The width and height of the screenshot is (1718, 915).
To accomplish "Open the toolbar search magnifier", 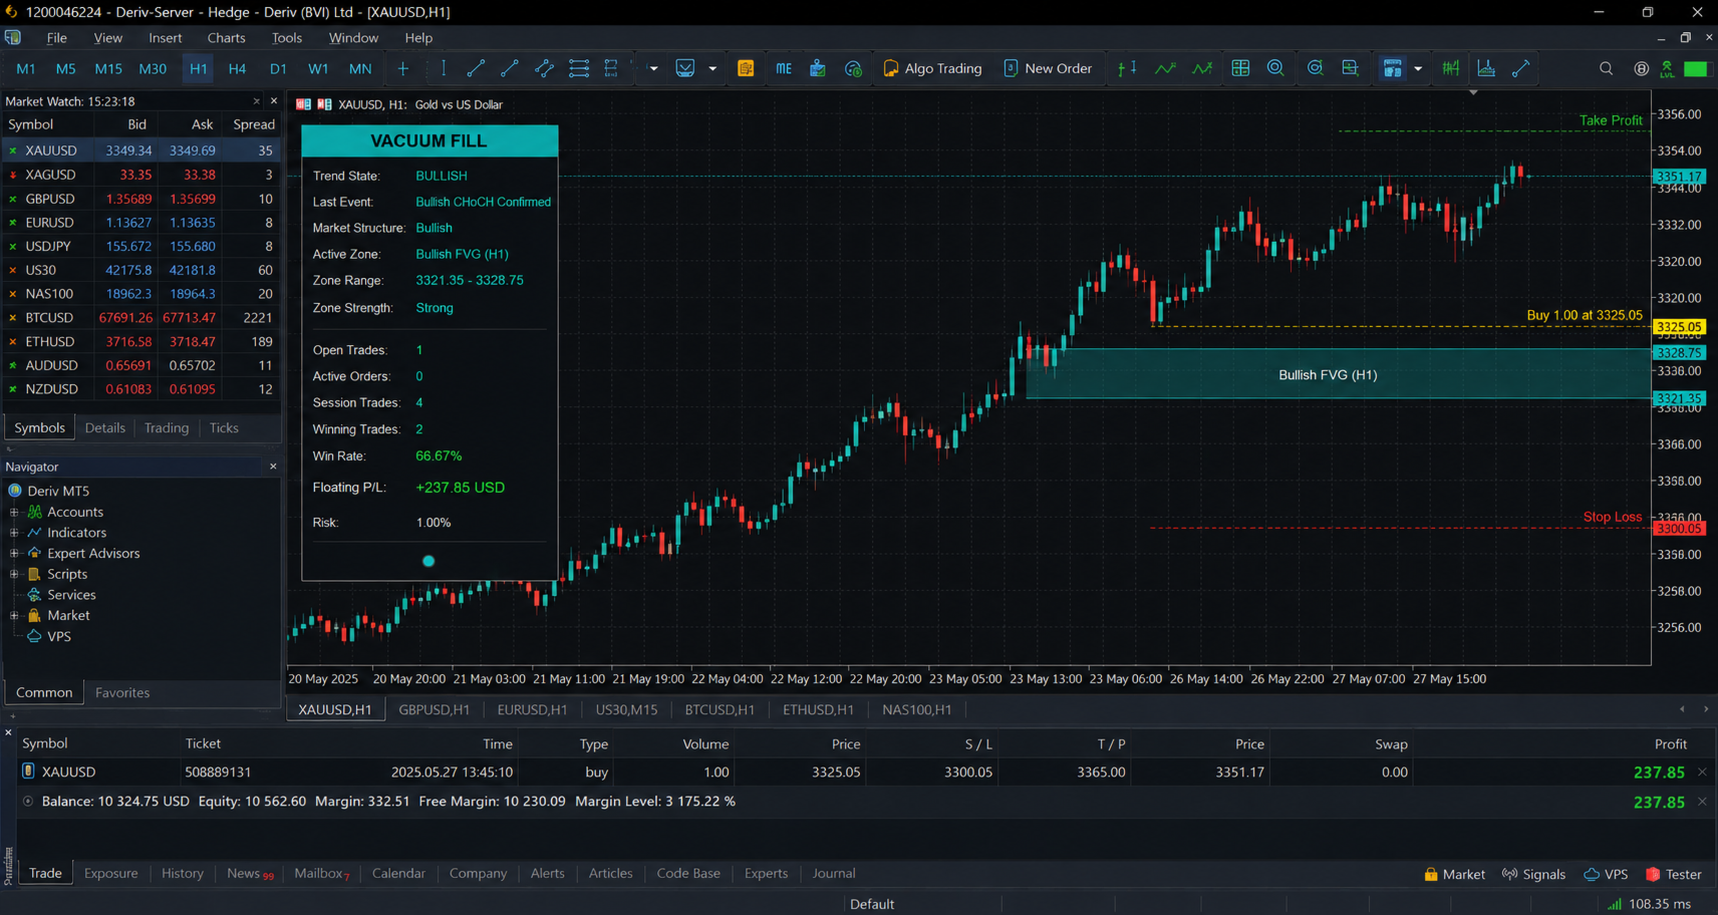I will [1606, 69].
